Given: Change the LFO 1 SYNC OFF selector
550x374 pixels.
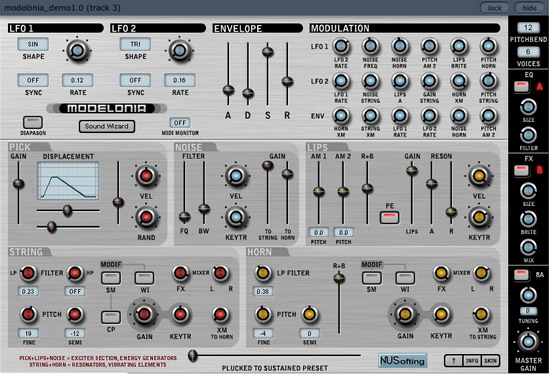Looking at the screenshot, I should click(x=33, y=80).
